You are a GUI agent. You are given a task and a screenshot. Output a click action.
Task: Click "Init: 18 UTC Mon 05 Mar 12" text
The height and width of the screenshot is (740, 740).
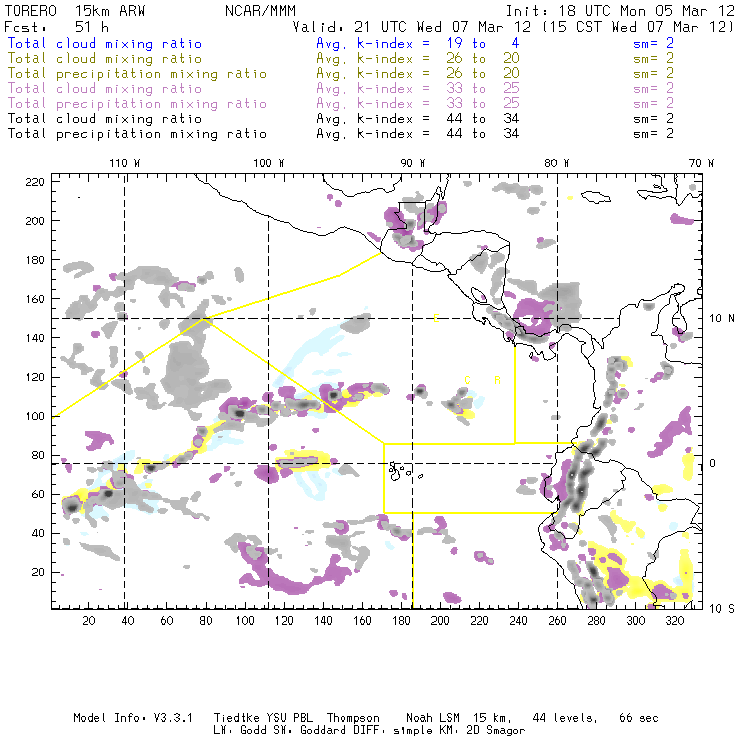click(620, 11)
